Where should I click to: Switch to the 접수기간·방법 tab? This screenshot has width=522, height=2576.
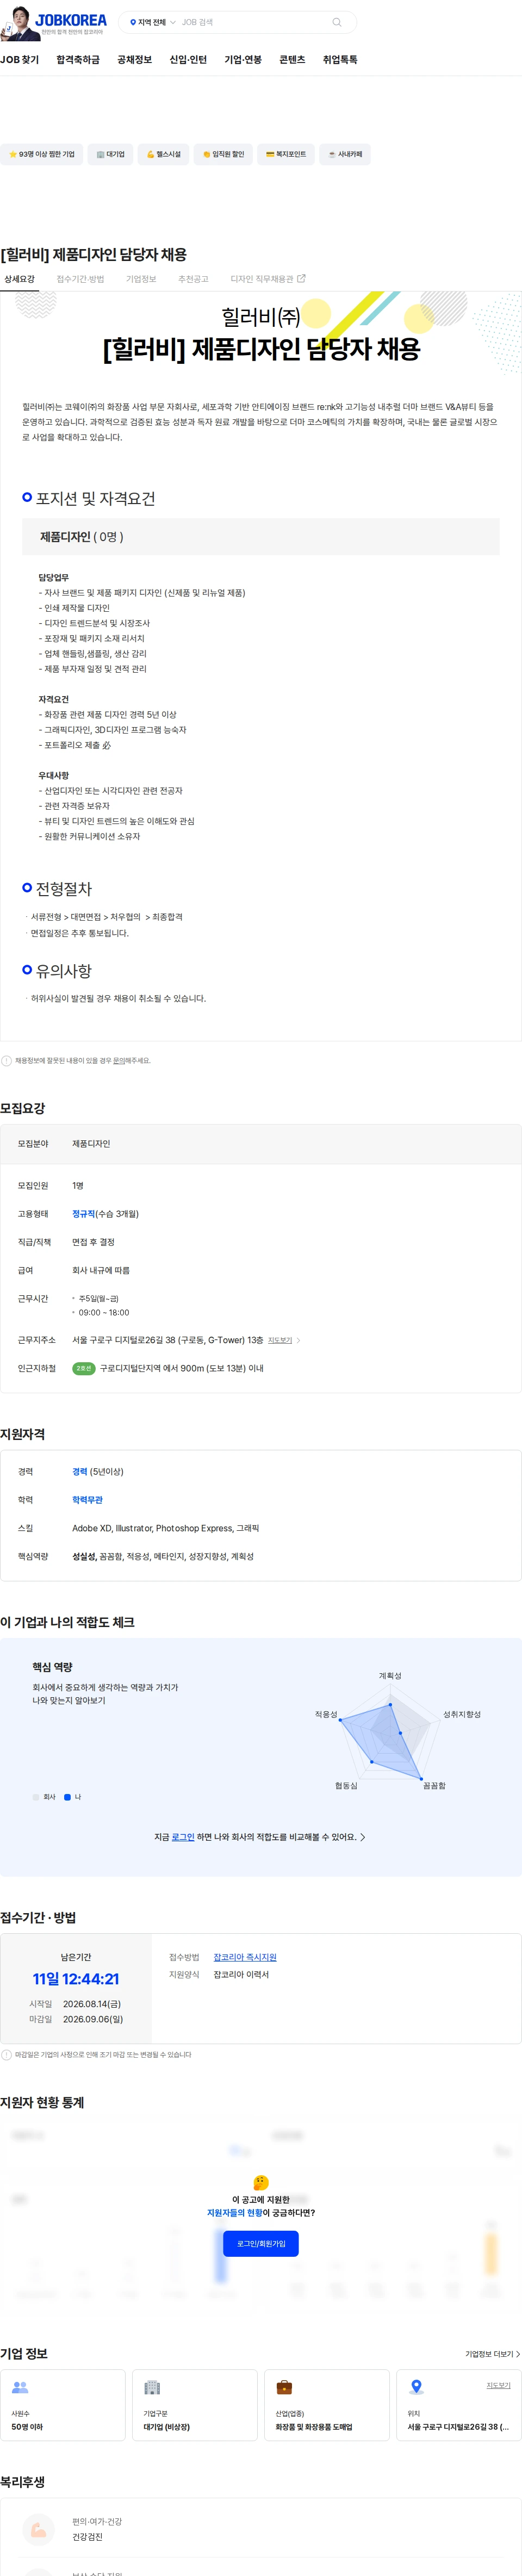click(80, 279)
